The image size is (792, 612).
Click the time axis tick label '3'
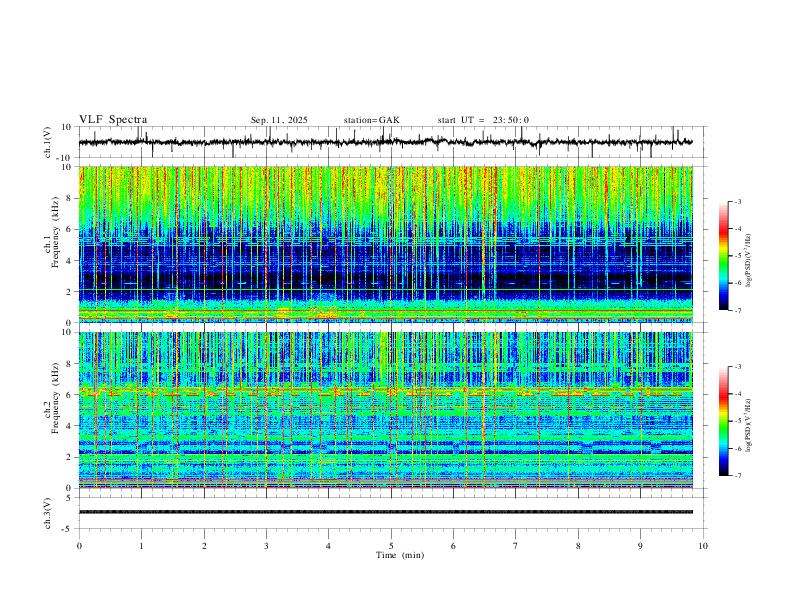(x=266, y=546)
